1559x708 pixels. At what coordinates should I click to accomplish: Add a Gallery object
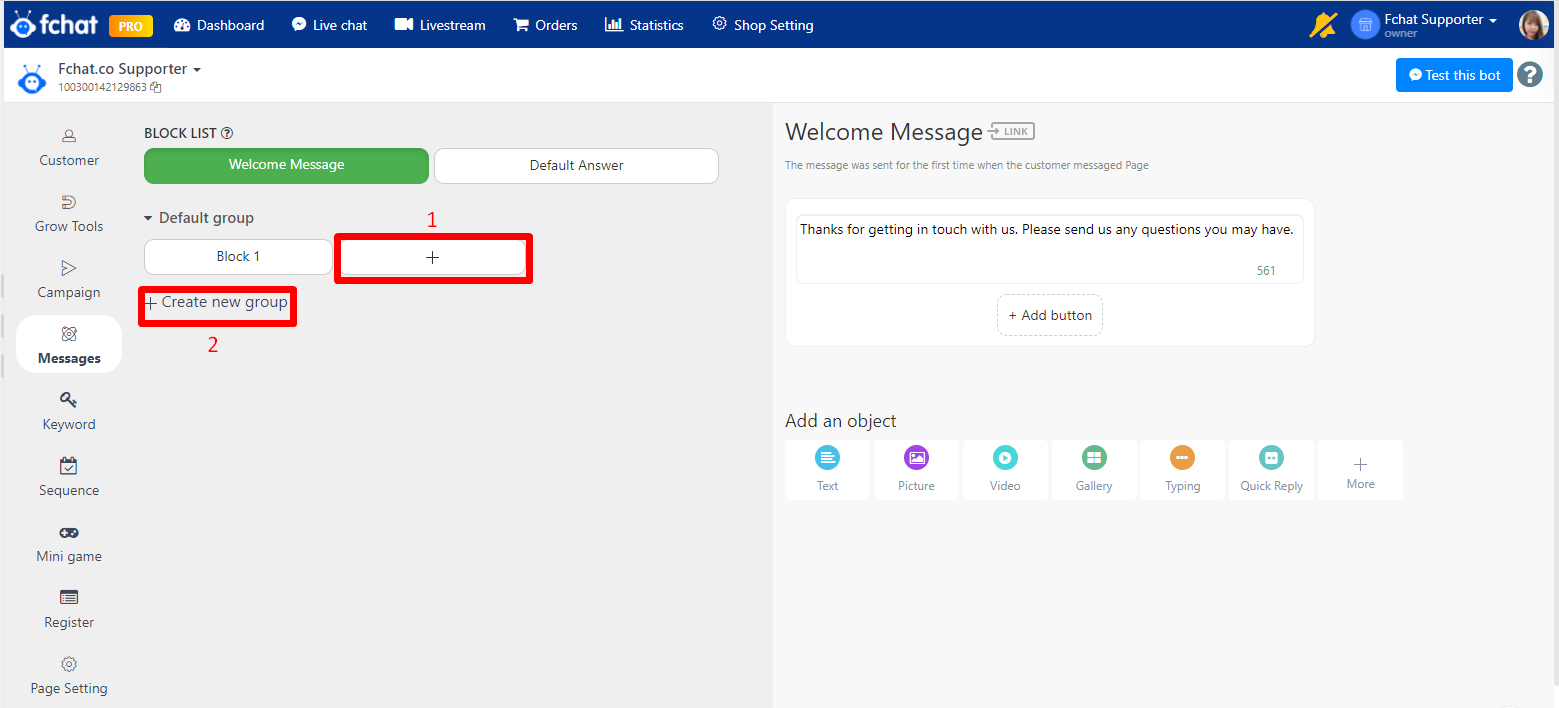(1094, 470)
